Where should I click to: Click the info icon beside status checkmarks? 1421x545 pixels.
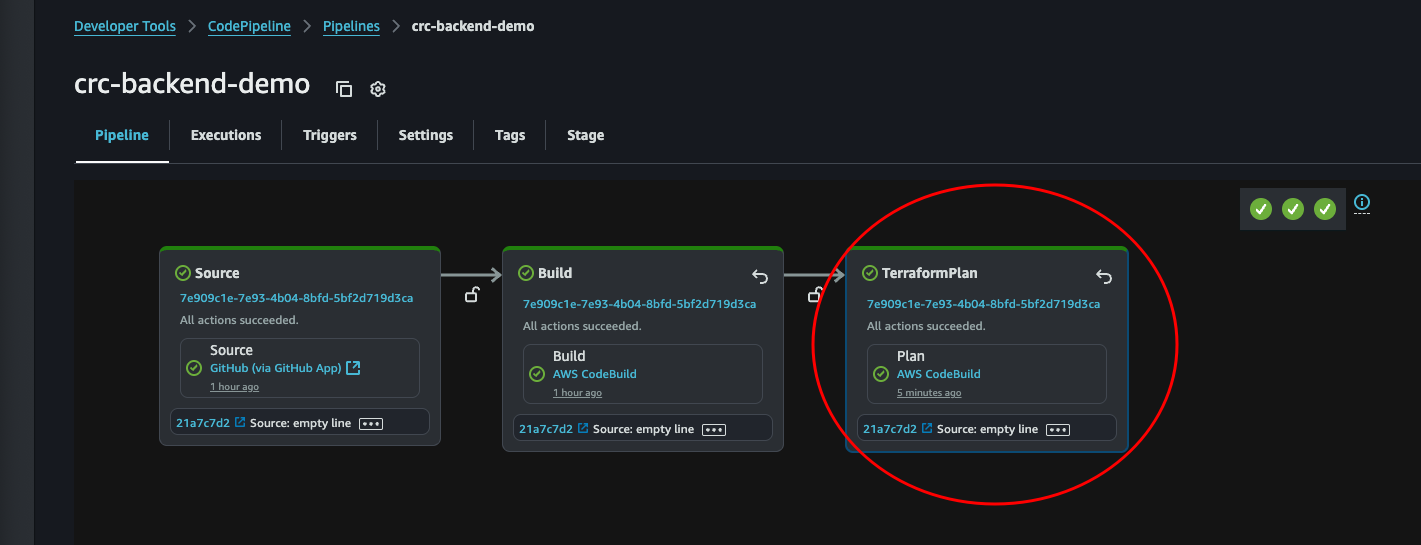point(1361,204)
